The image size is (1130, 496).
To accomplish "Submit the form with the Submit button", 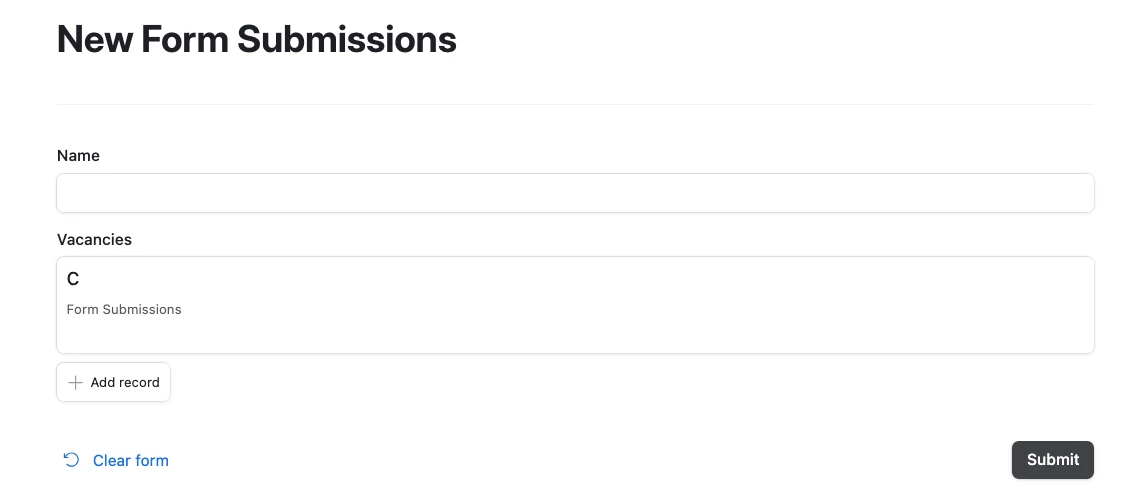I will [1052, 460].
